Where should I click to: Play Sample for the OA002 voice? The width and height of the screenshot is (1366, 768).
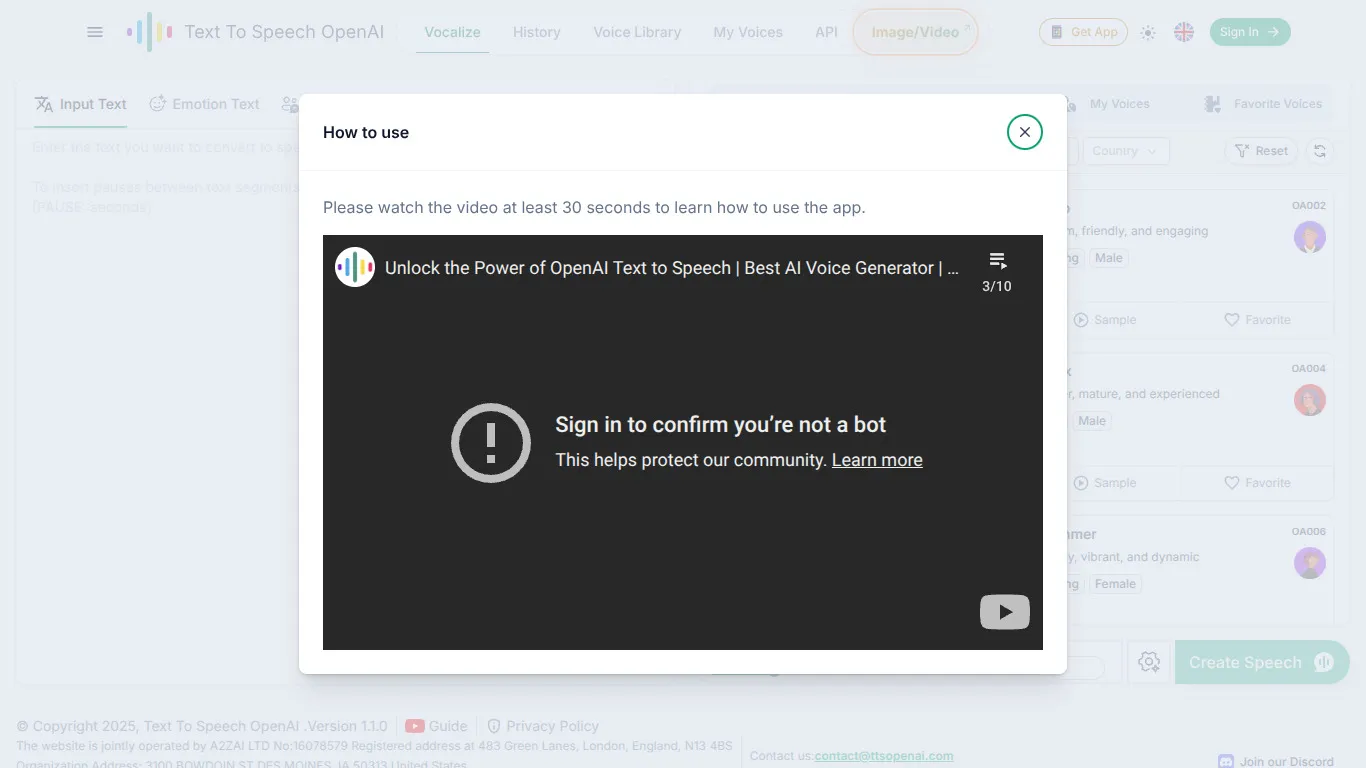pyautogui.click(x=1105, y=320)
